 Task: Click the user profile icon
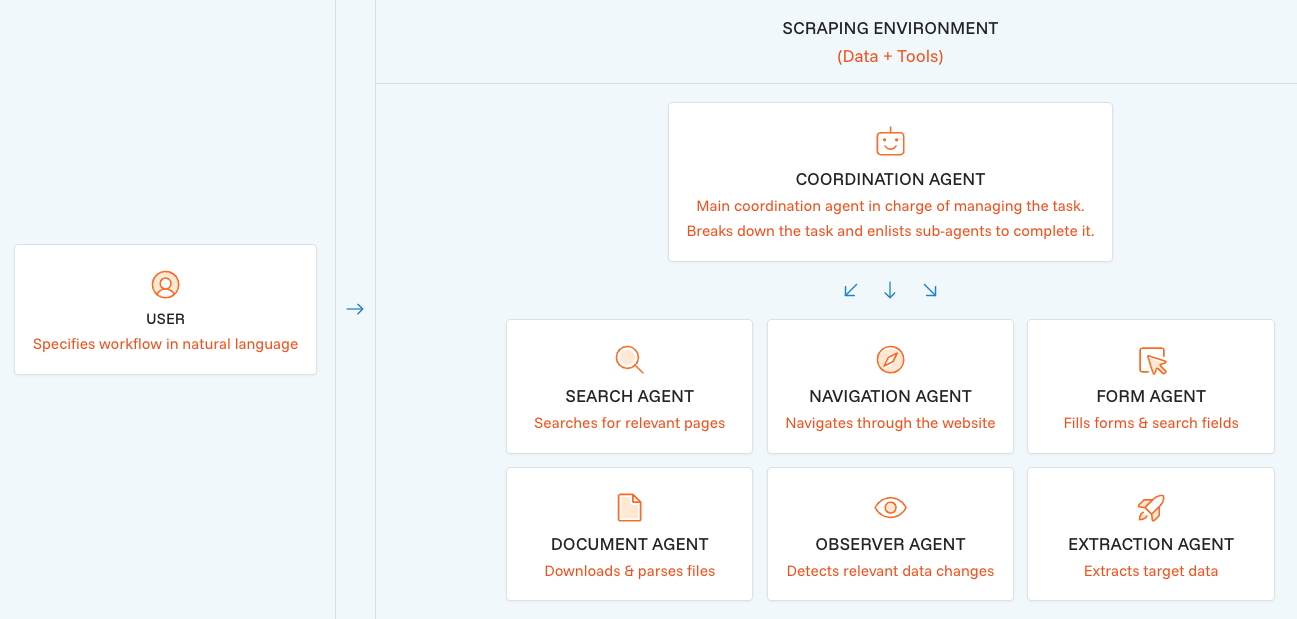(165, 285)
